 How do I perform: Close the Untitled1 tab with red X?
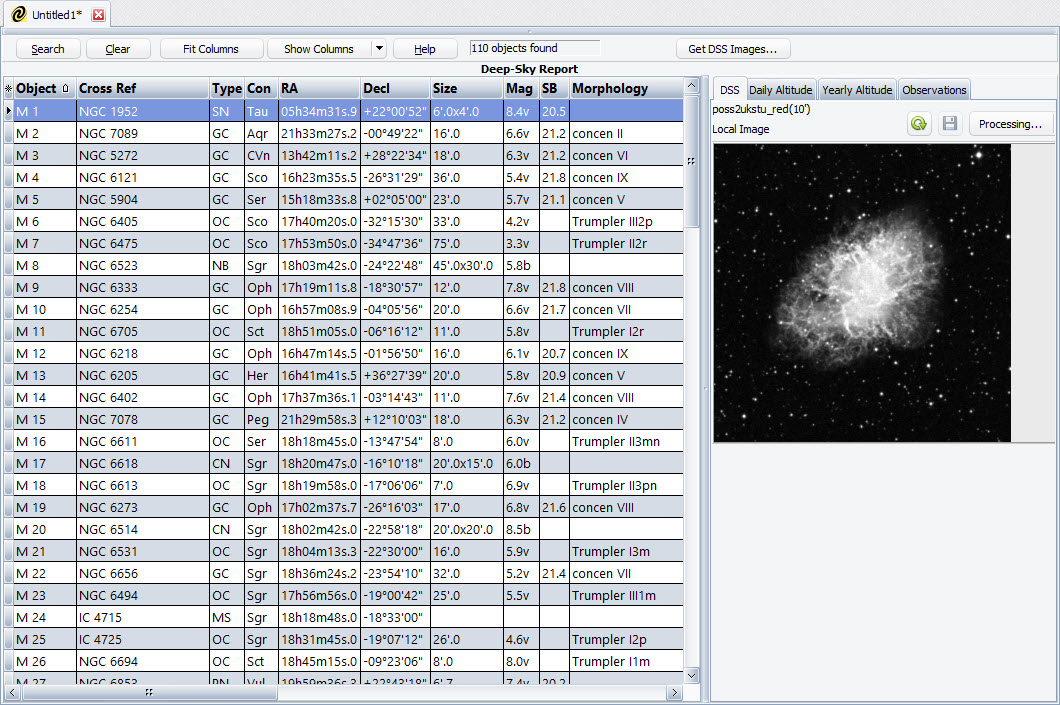pos(98,15)
